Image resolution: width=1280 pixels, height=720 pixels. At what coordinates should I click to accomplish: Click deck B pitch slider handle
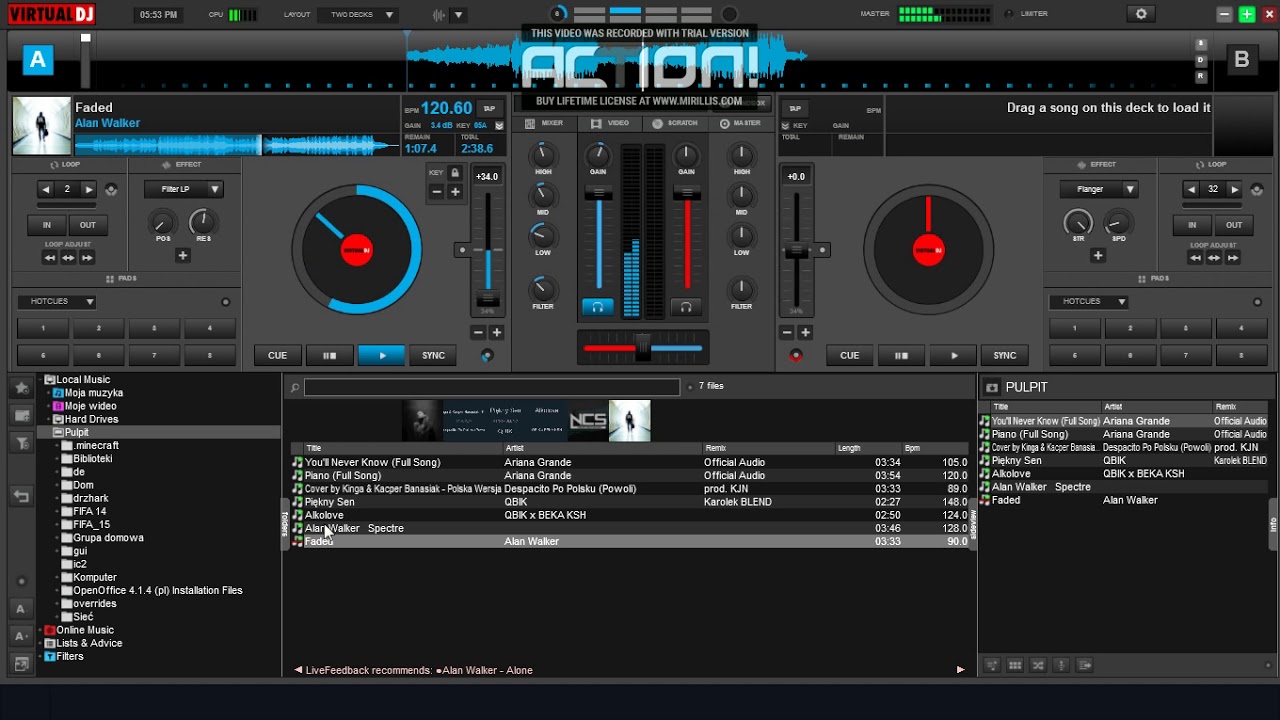(796, 250)
